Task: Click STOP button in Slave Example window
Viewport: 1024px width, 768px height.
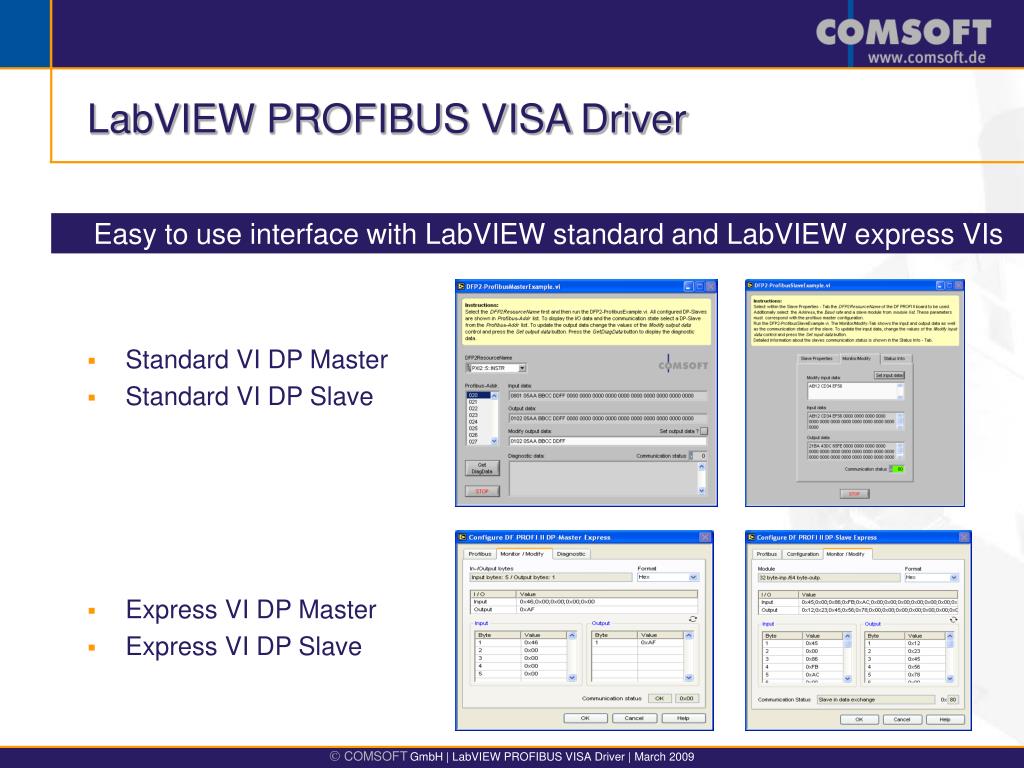Action: click(854, 494)
